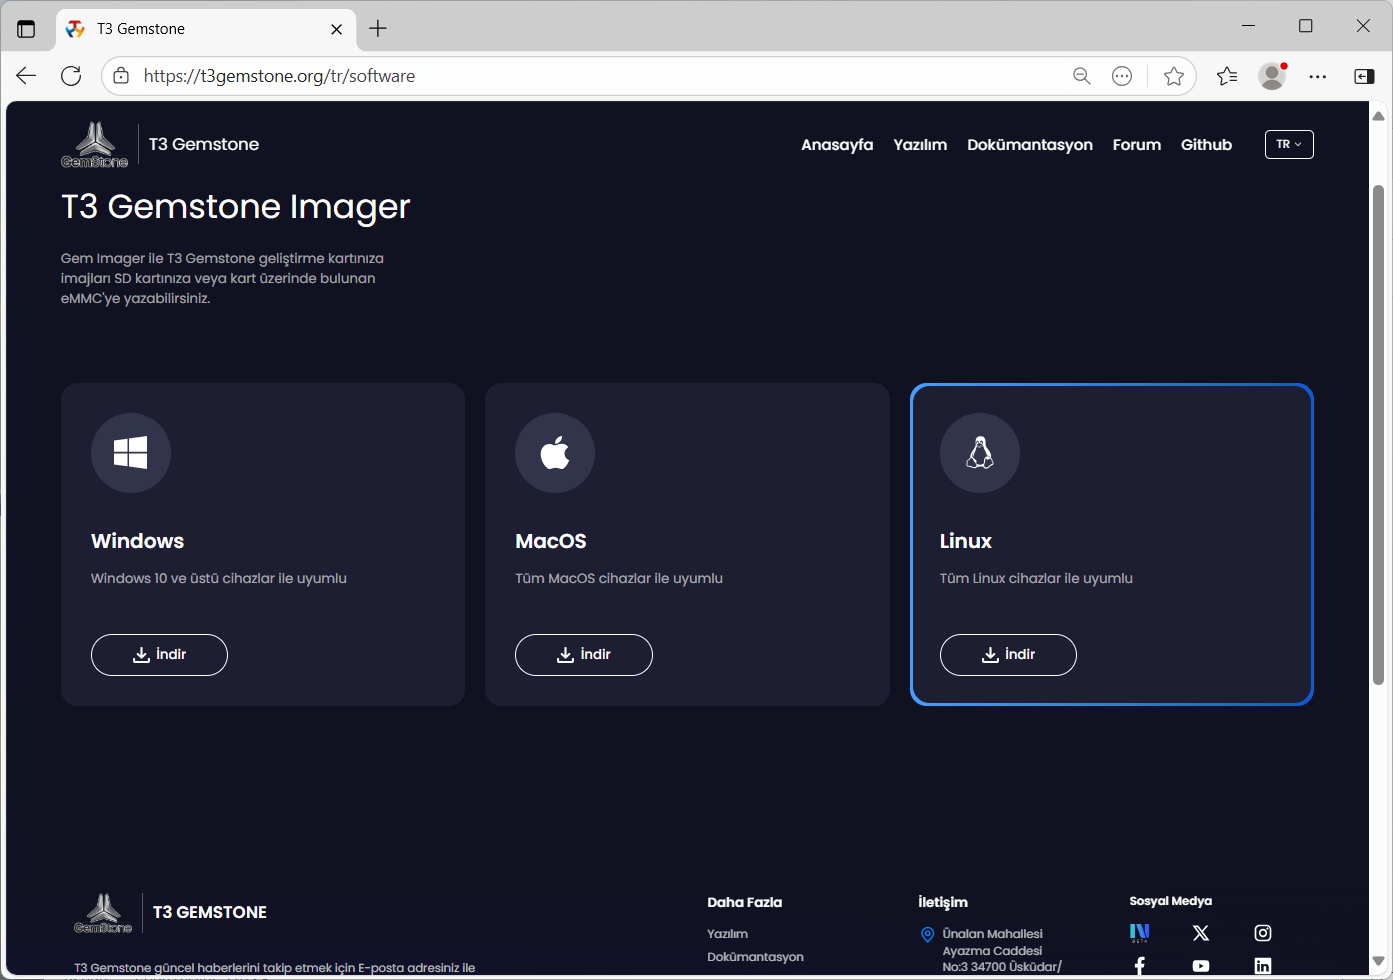Screen dimensions: 1393x980
Task: Click the page vertical scrollbar thumb
Action: click(x=1378, y=435)
